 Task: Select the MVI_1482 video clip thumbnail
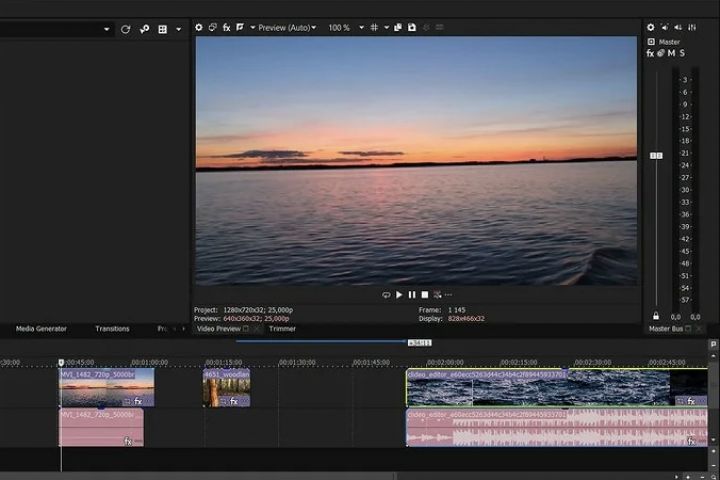click(x=107, y=388)
